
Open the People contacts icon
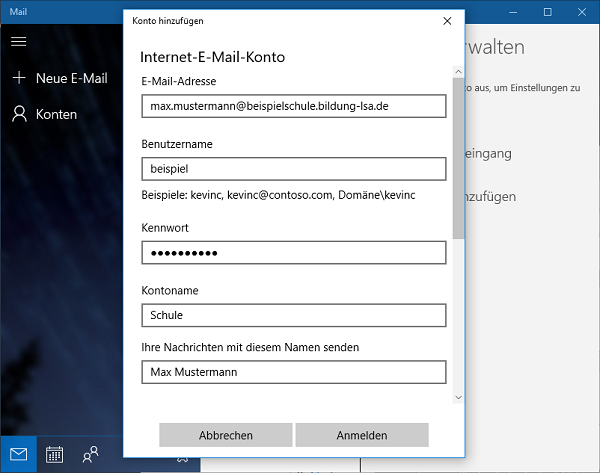coord(90,454)
